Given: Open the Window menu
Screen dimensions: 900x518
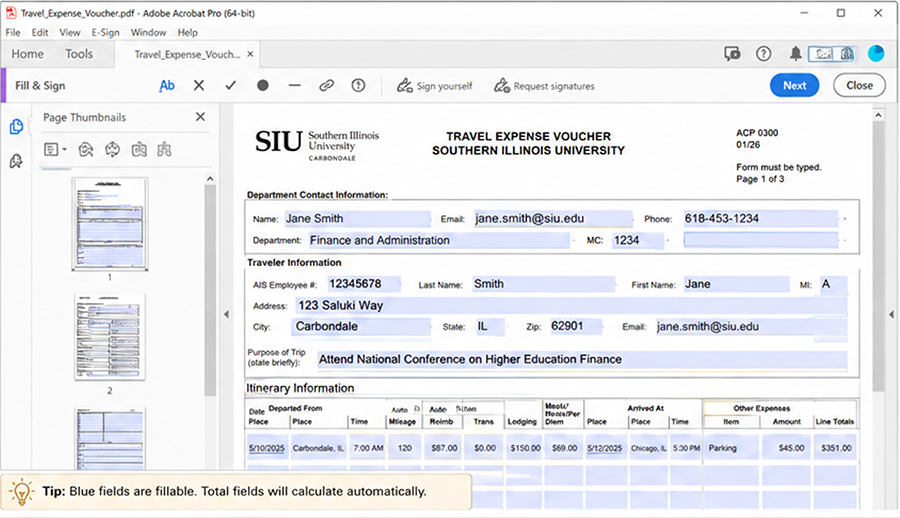Looking at the screenshot, I should [148, 32].
